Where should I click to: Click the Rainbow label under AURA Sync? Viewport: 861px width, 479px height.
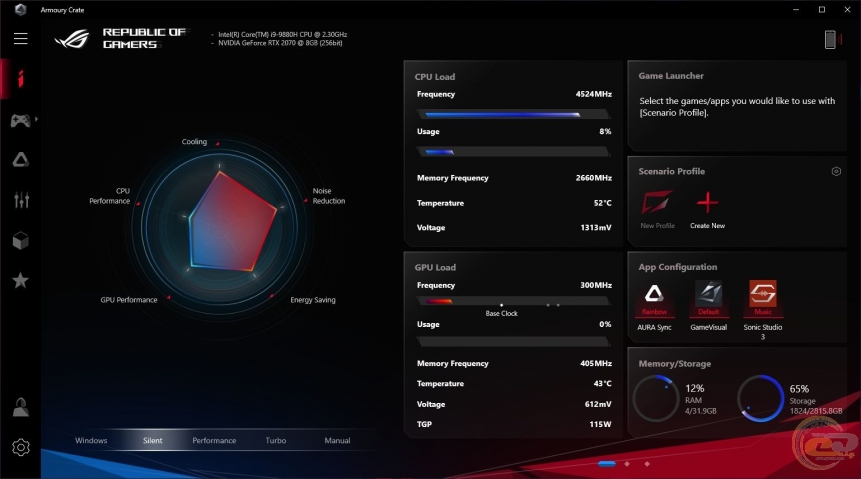(654, 312)
